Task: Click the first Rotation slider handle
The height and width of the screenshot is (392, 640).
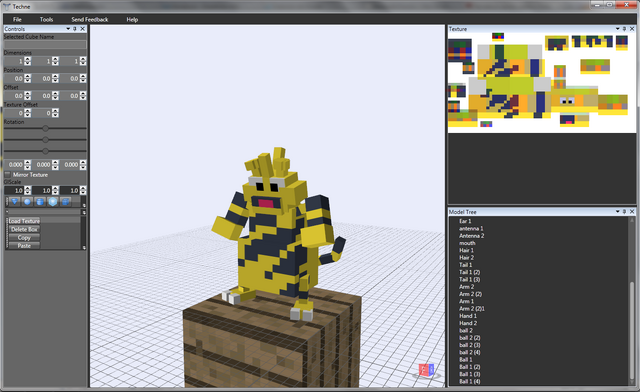Action: coord(45,128)
